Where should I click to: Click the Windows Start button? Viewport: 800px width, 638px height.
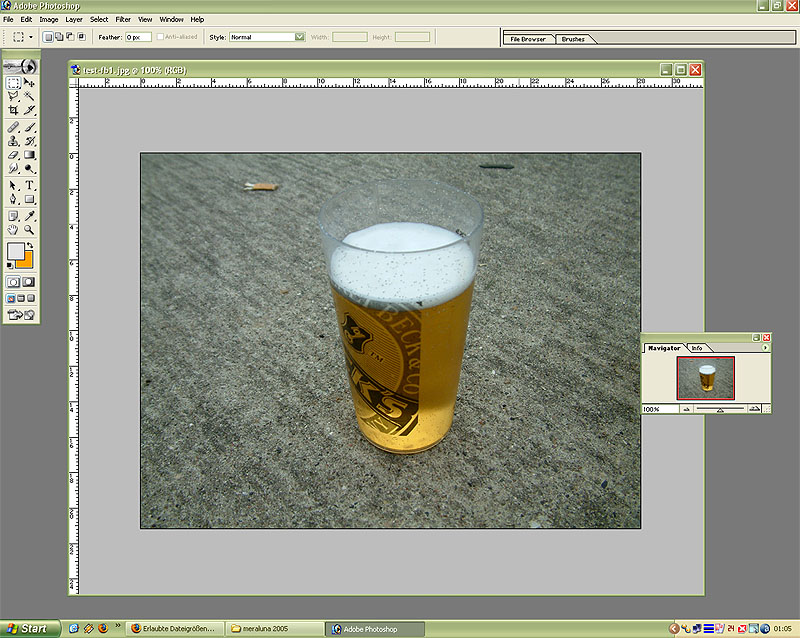pyautogui.click(x=30, y=629)
